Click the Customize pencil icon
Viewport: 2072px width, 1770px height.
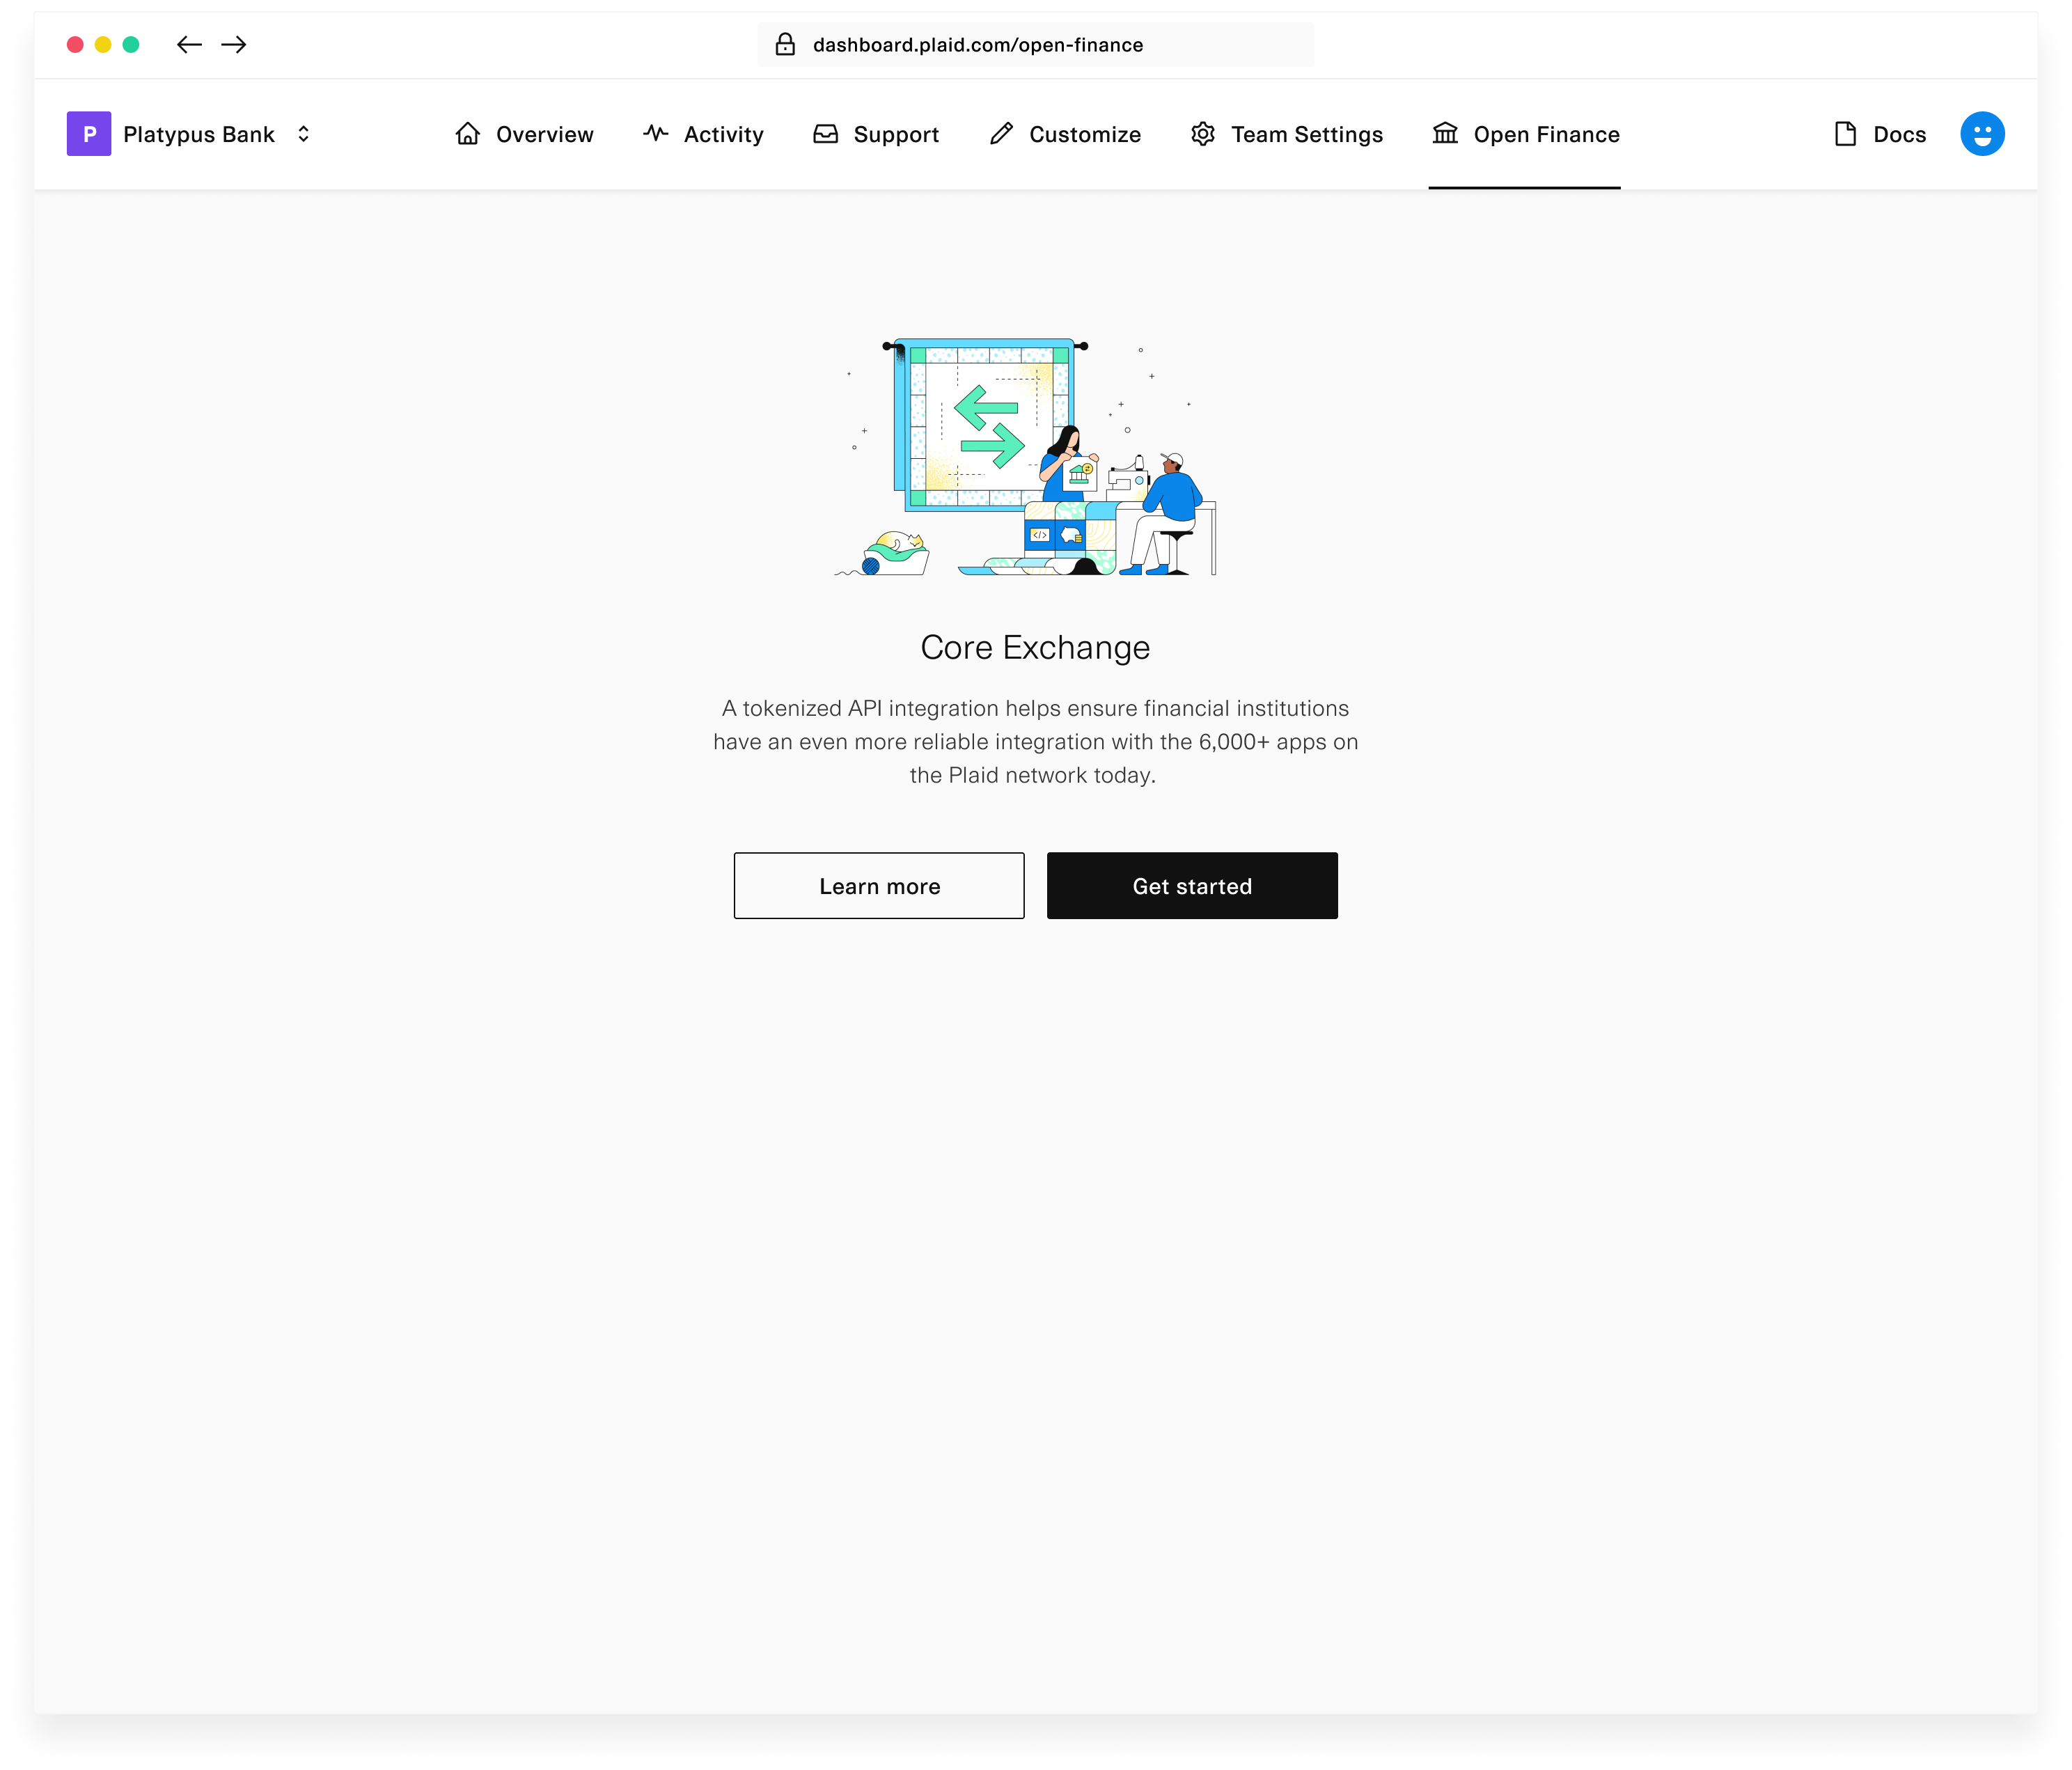[x=998, y=134]
